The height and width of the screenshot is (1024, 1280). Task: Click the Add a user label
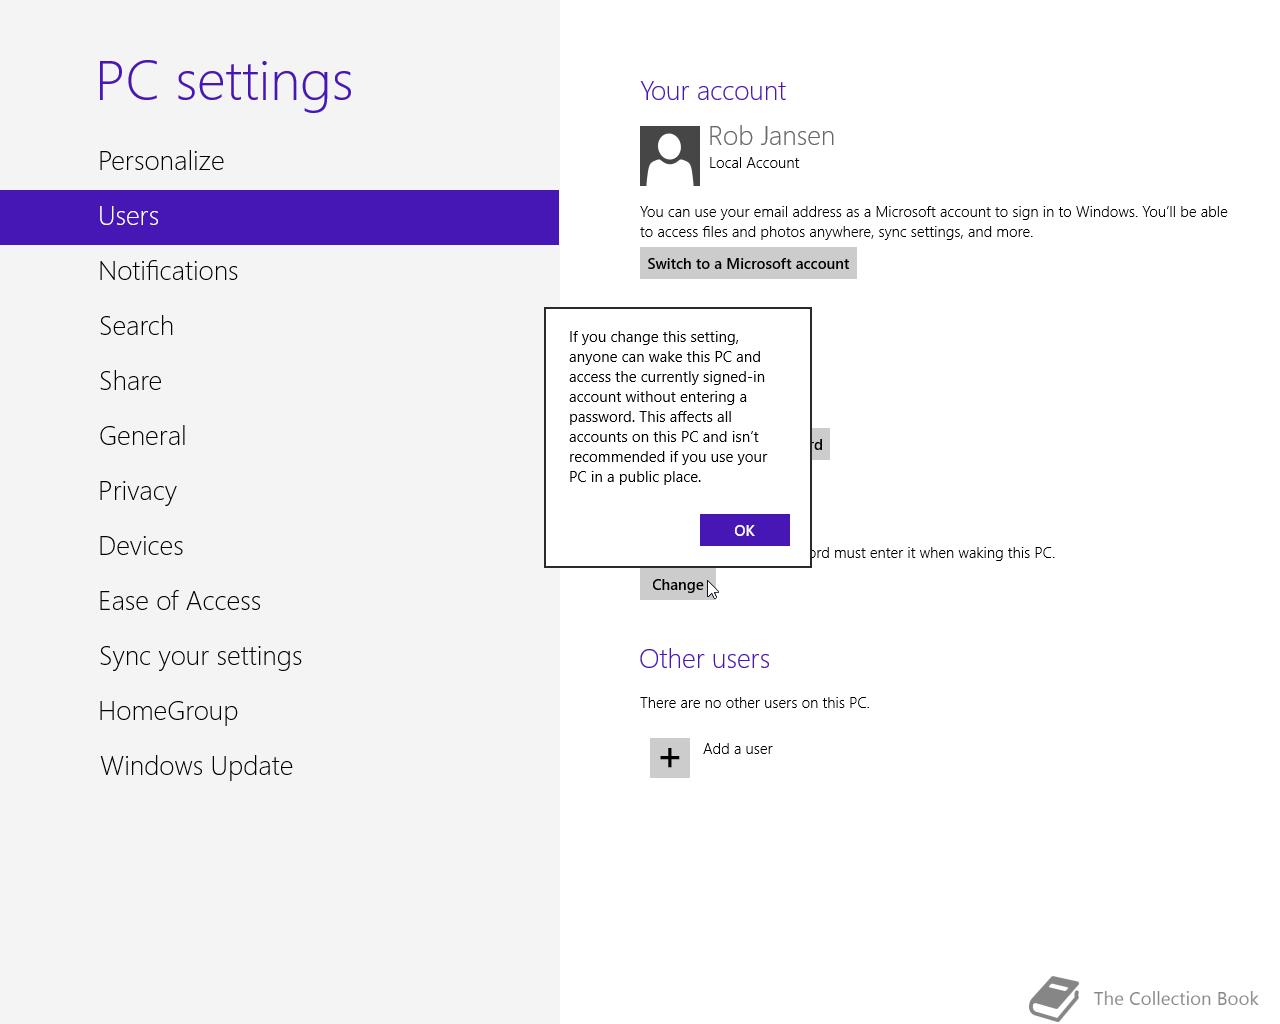click(x=738, y=749)
